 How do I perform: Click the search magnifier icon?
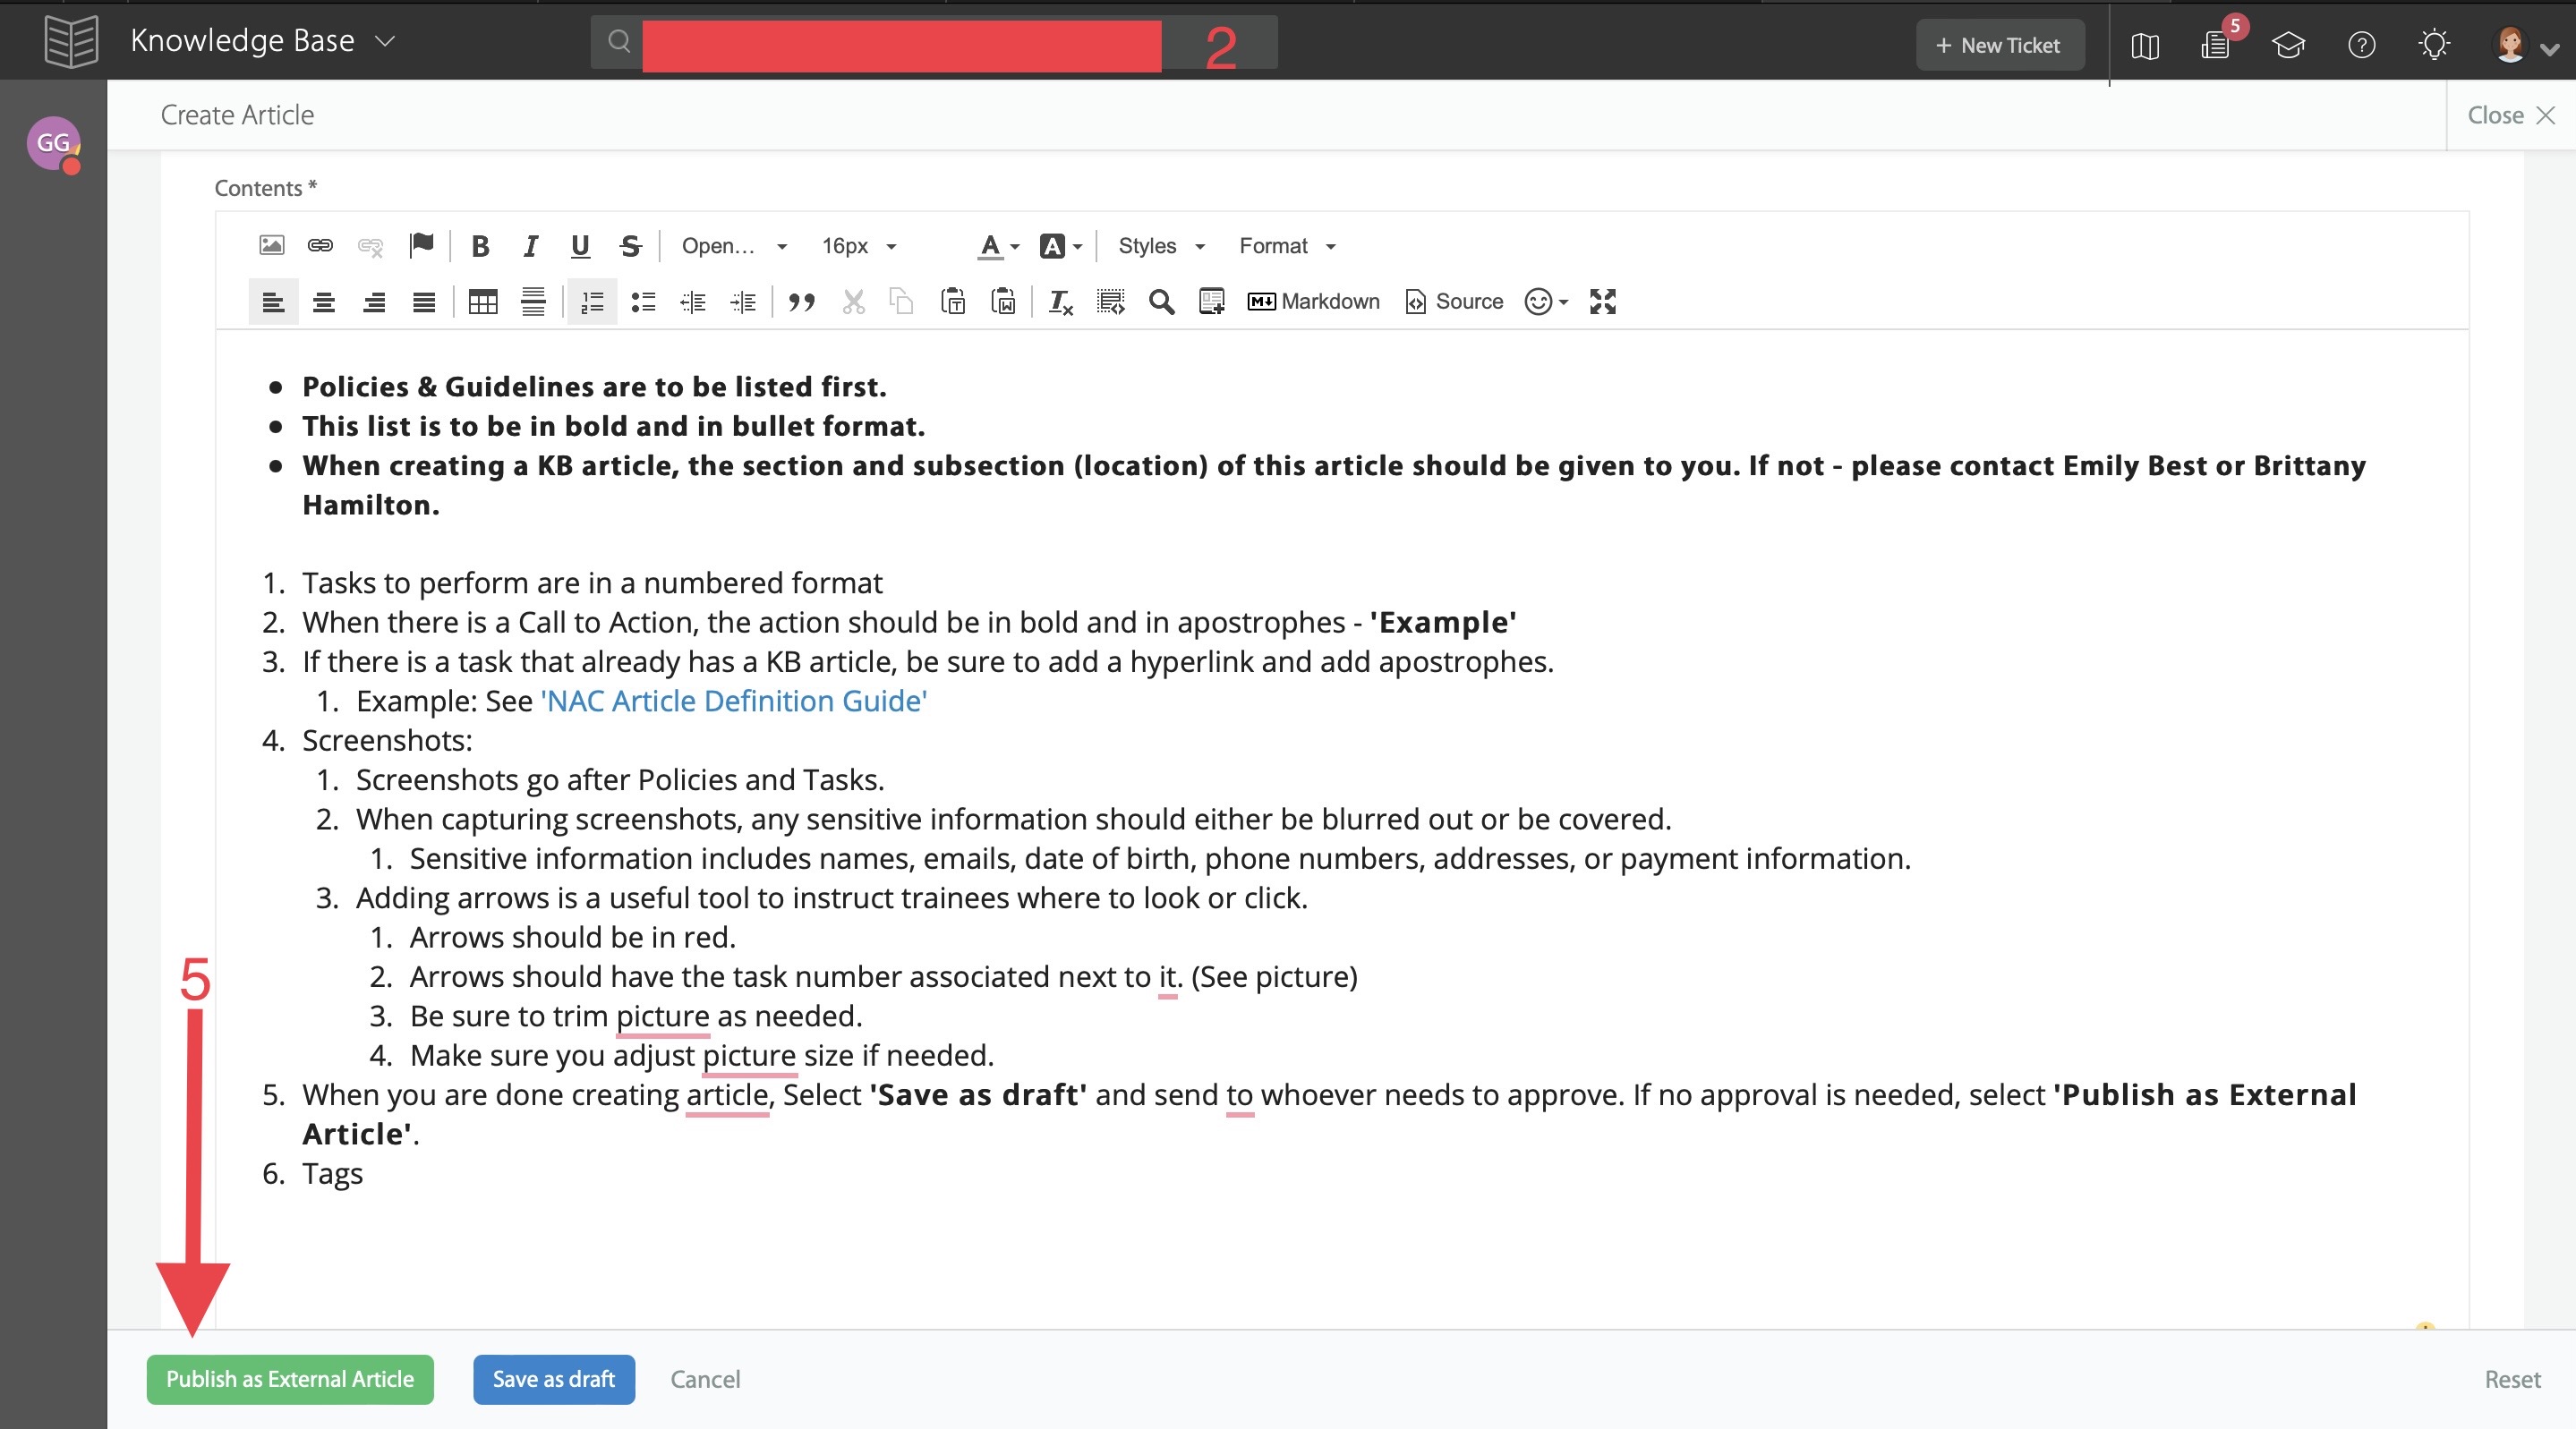[619, 41]
